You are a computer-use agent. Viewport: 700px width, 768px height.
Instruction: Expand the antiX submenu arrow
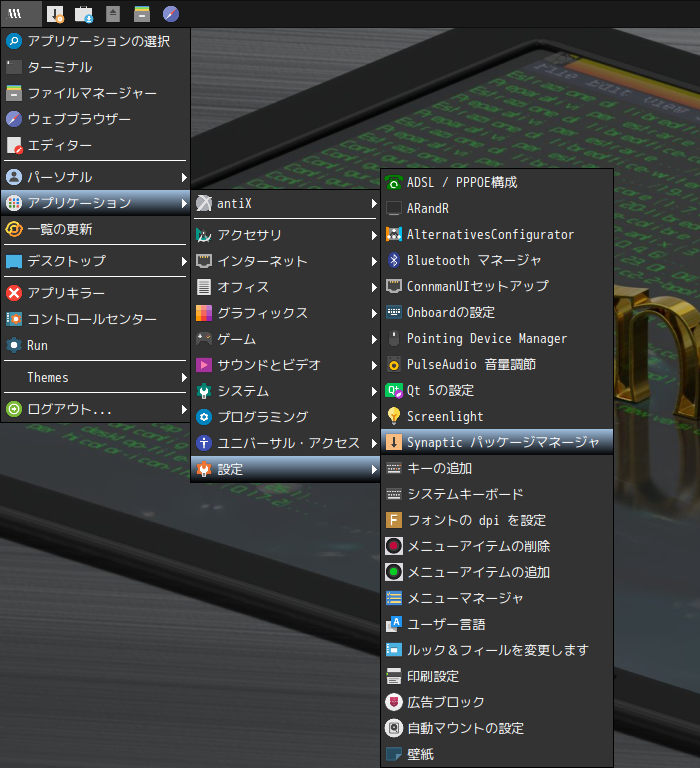pyautogui.click(x=374, y=203)
